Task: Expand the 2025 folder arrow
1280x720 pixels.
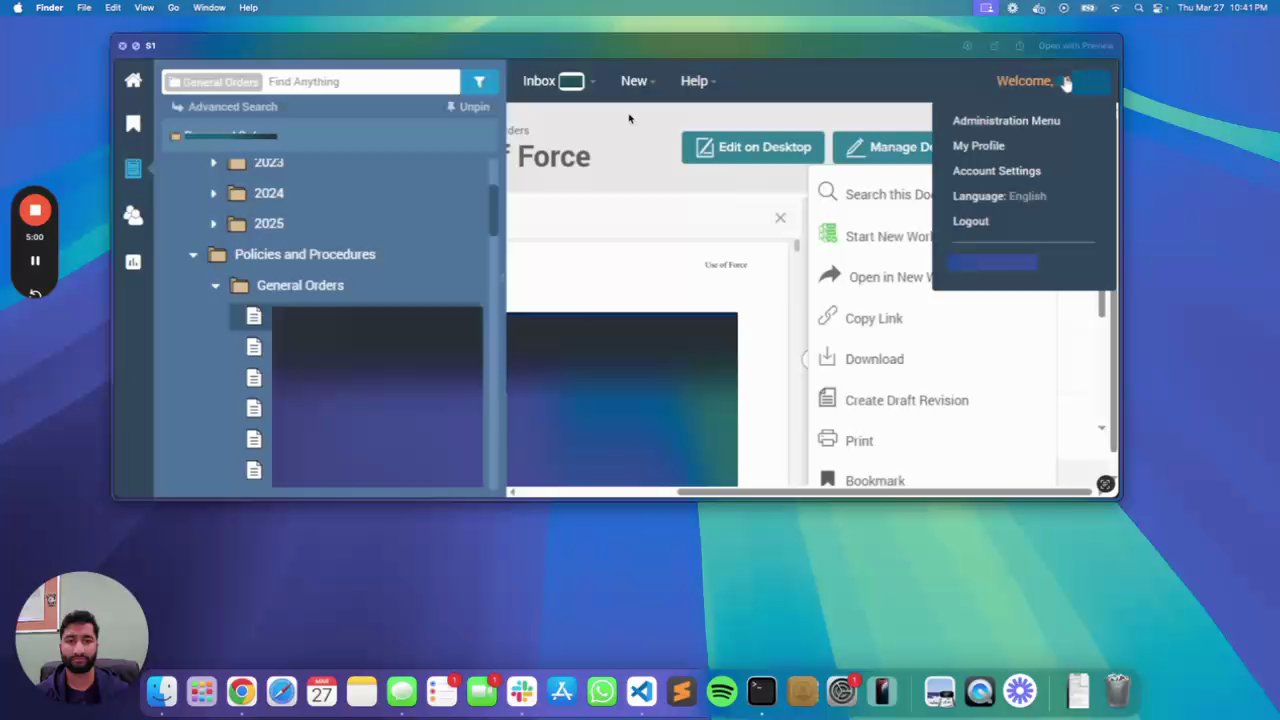Action: (x=213, y=224)
